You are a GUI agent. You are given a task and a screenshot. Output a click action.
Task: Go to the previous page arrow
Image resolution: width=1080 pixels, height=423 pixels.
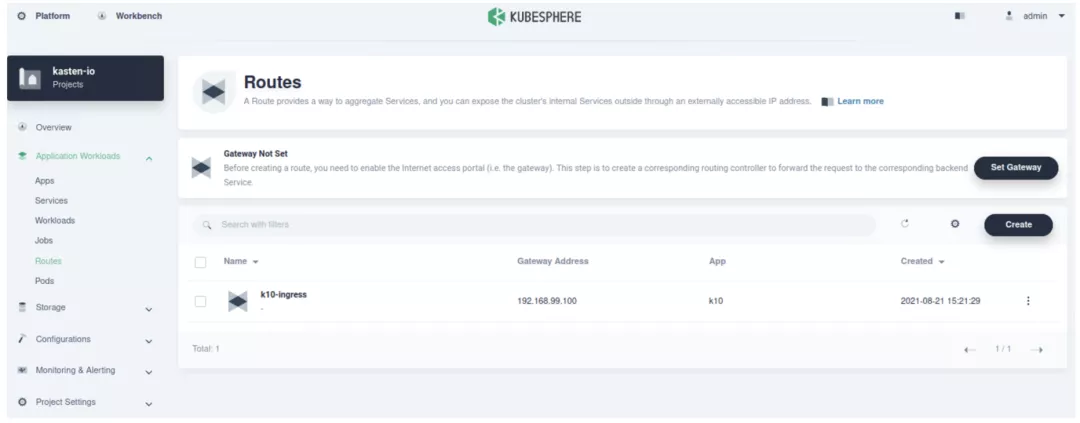pos(970,349)
